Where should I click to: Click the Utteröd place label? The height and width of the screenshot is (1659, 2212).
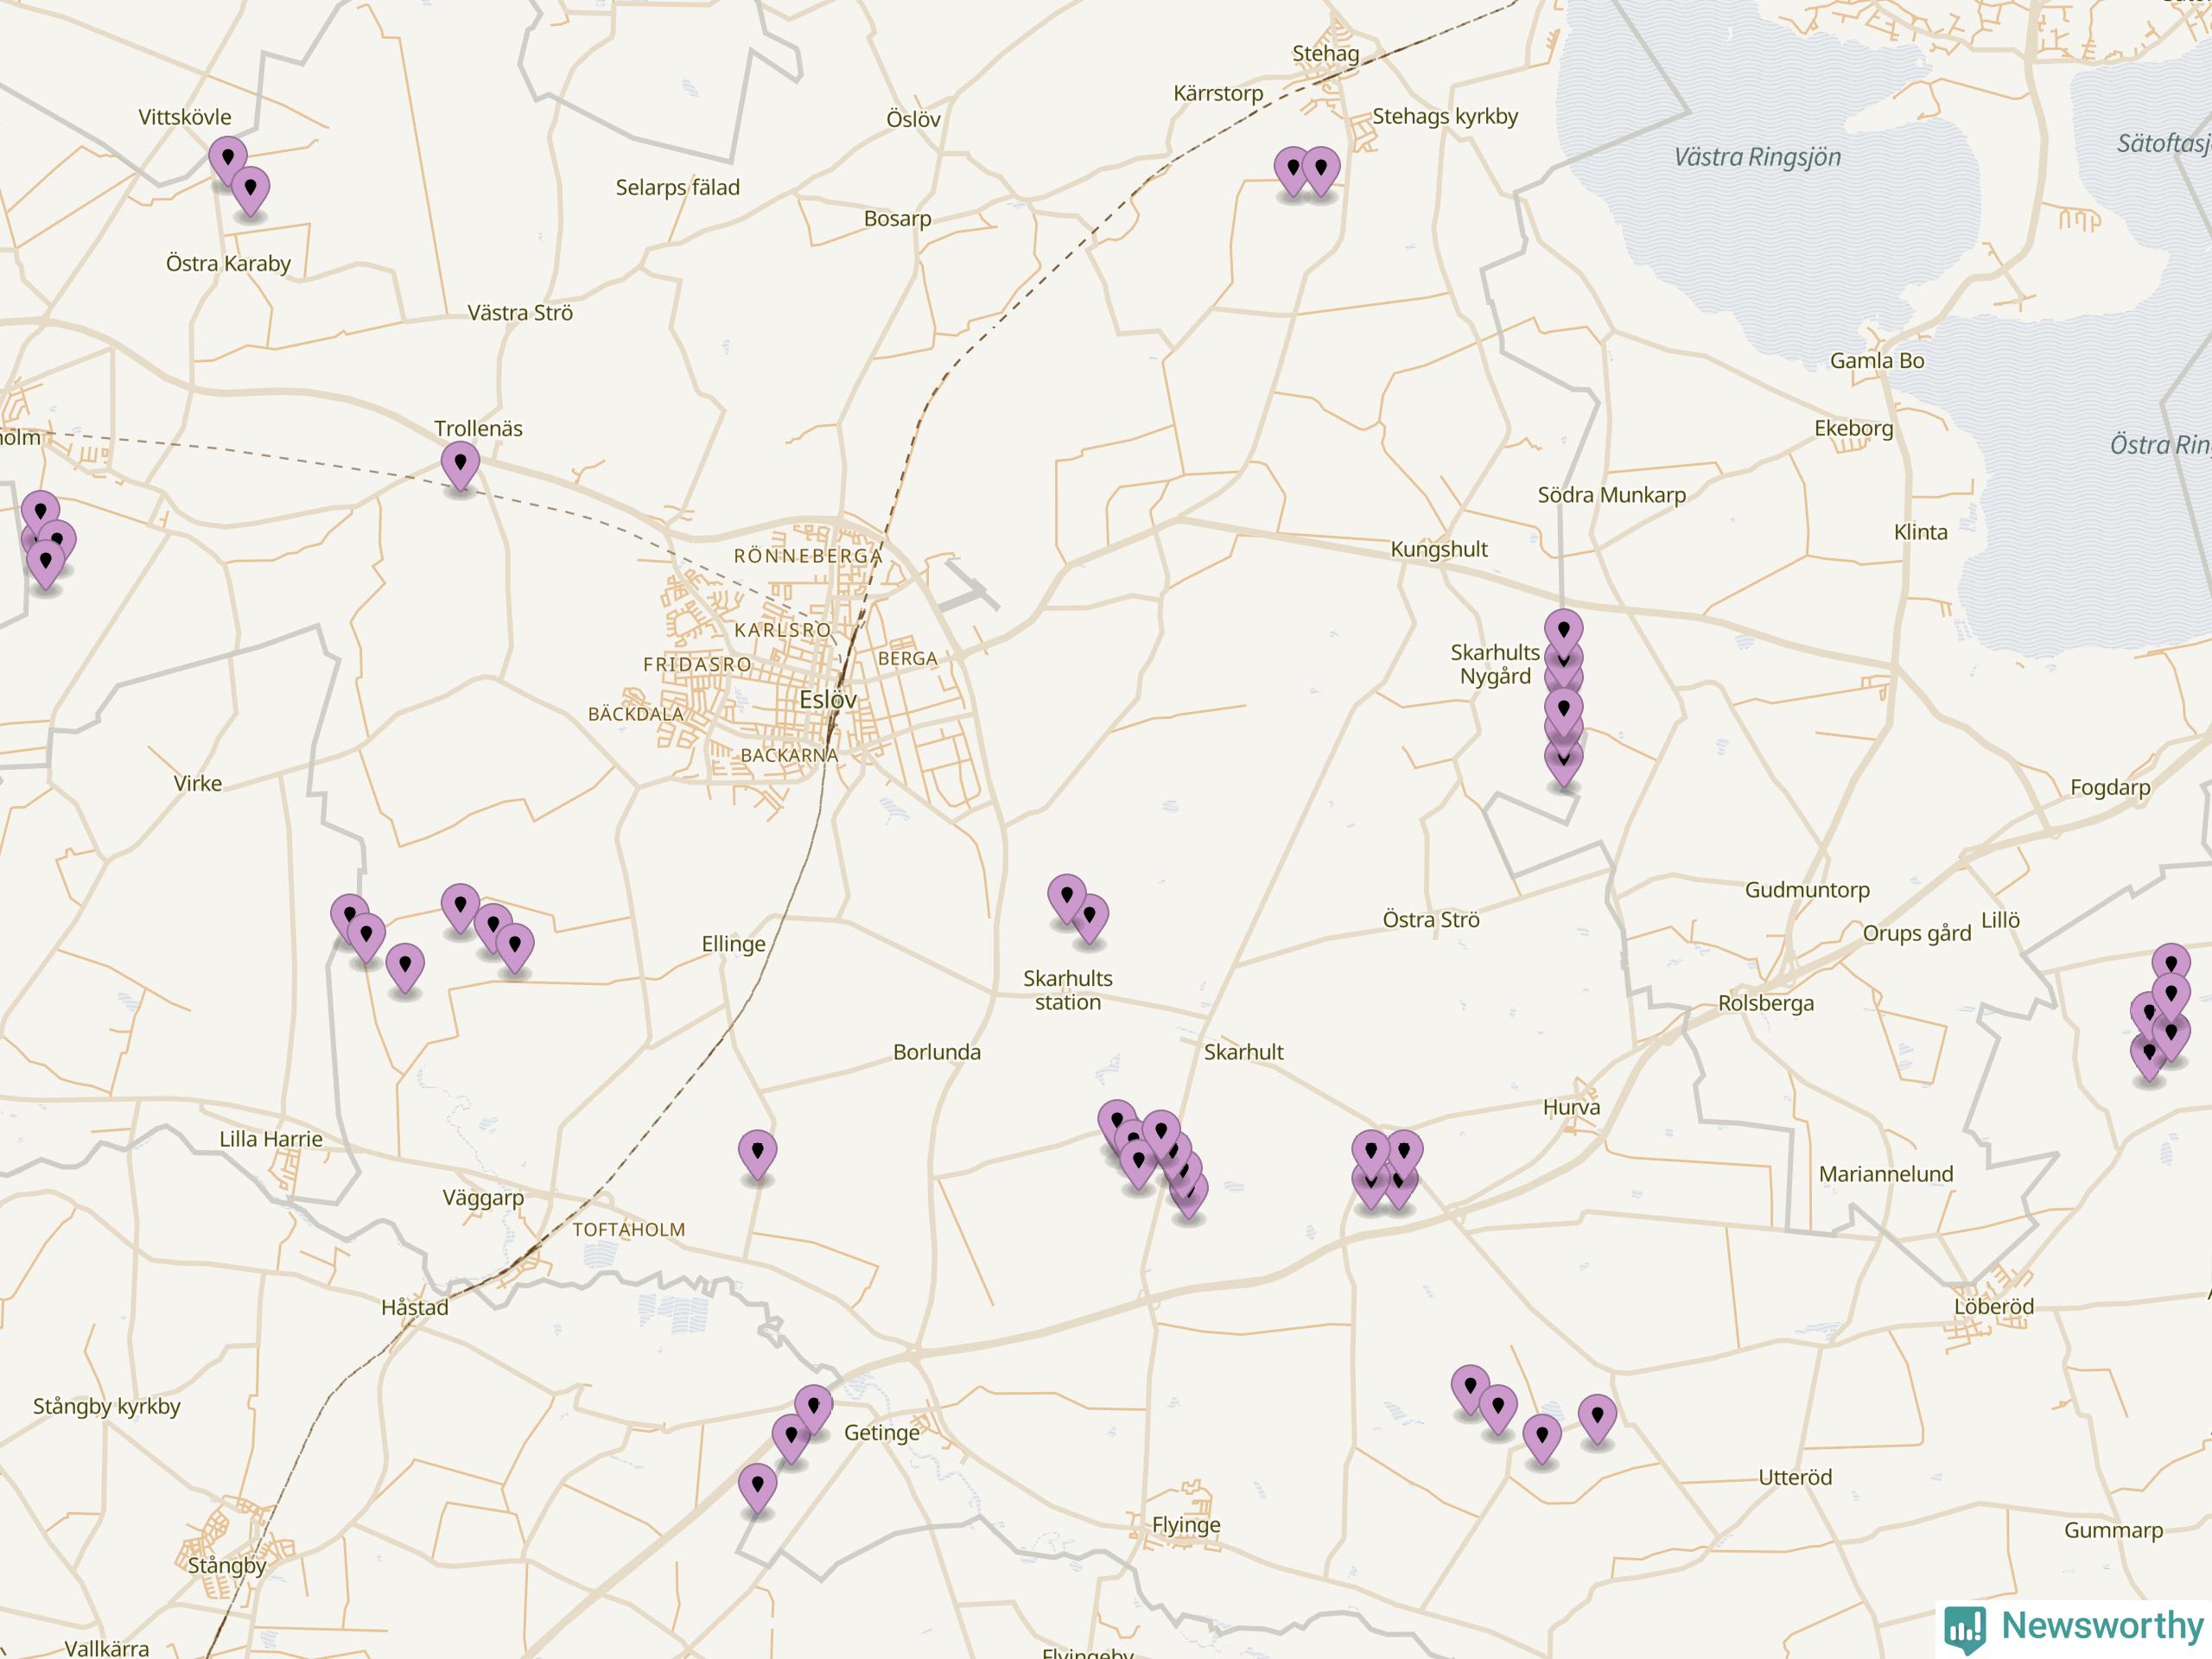[x=1795, y=1477]
